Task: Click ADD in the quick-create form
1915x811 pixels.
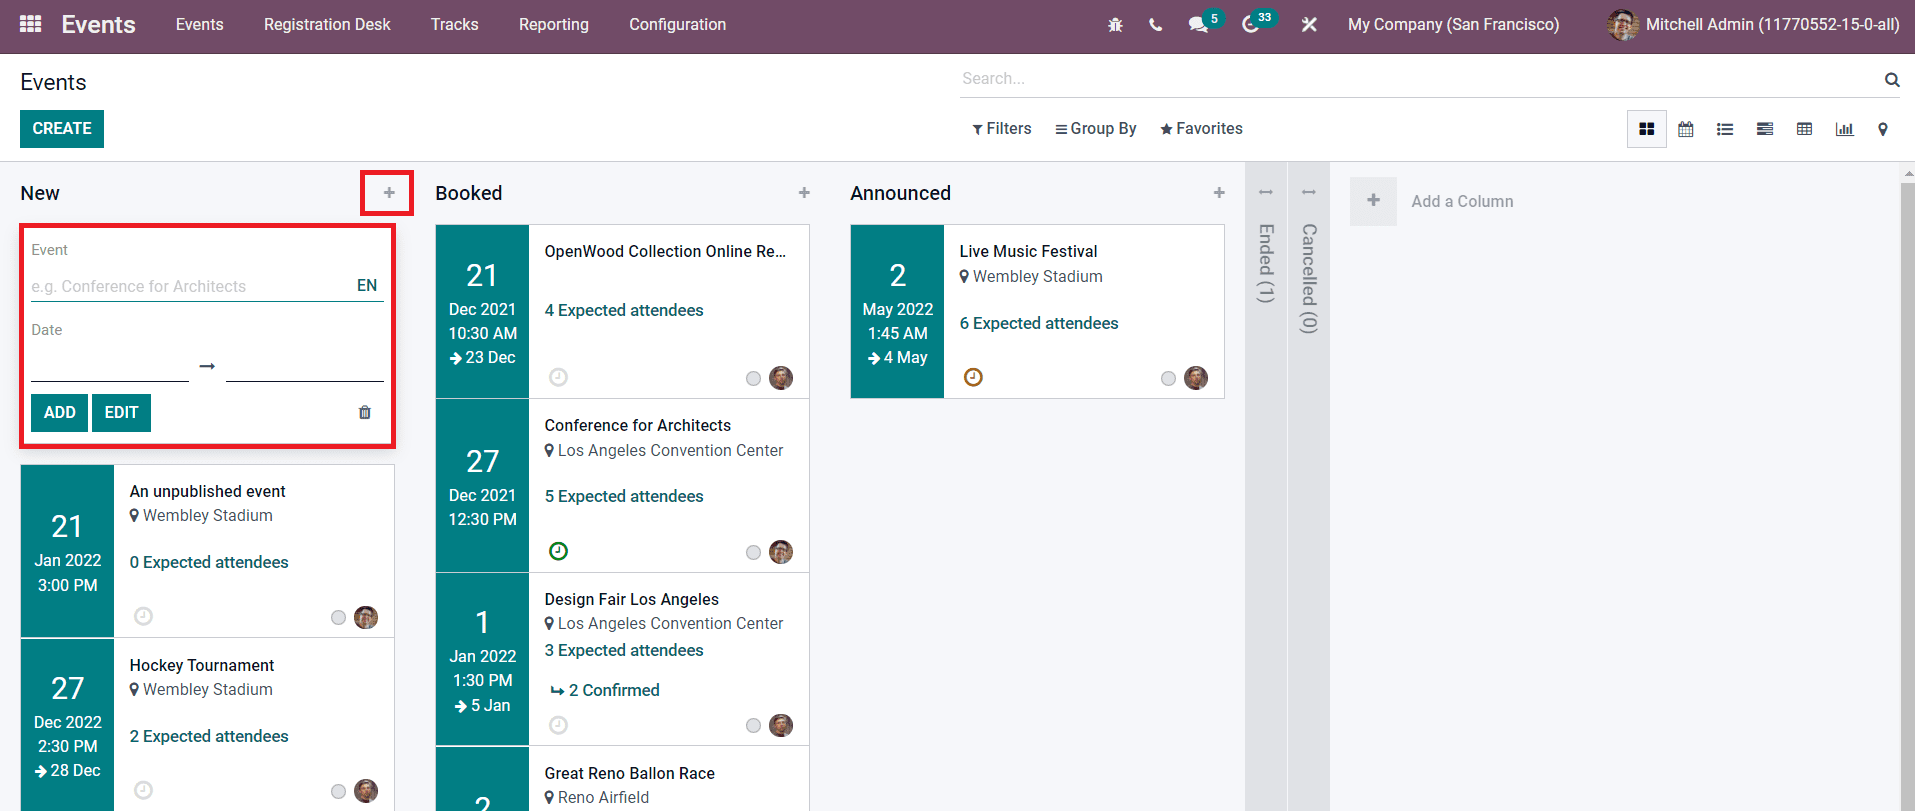Action: click(59, 412)
